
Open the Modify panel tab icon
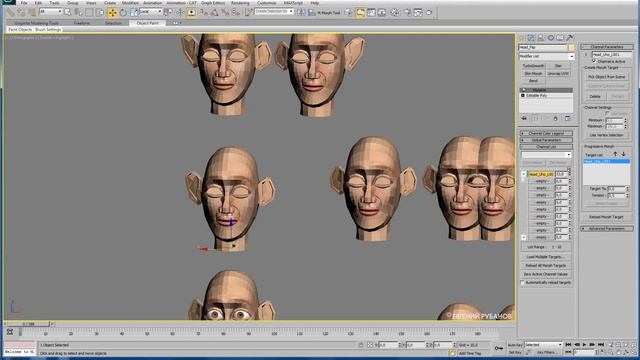tap(531, 38)
